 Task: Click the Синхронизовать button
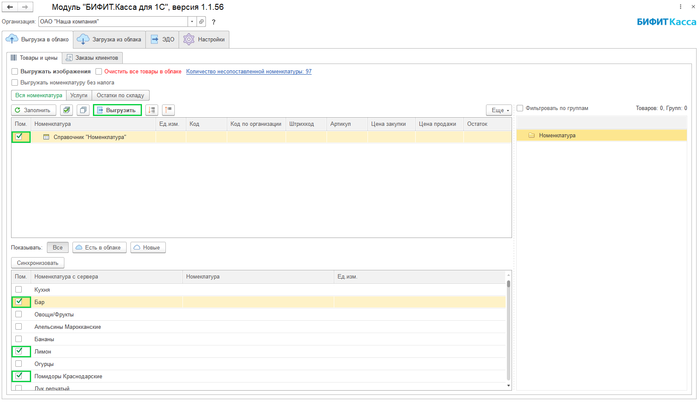(38, 263)
